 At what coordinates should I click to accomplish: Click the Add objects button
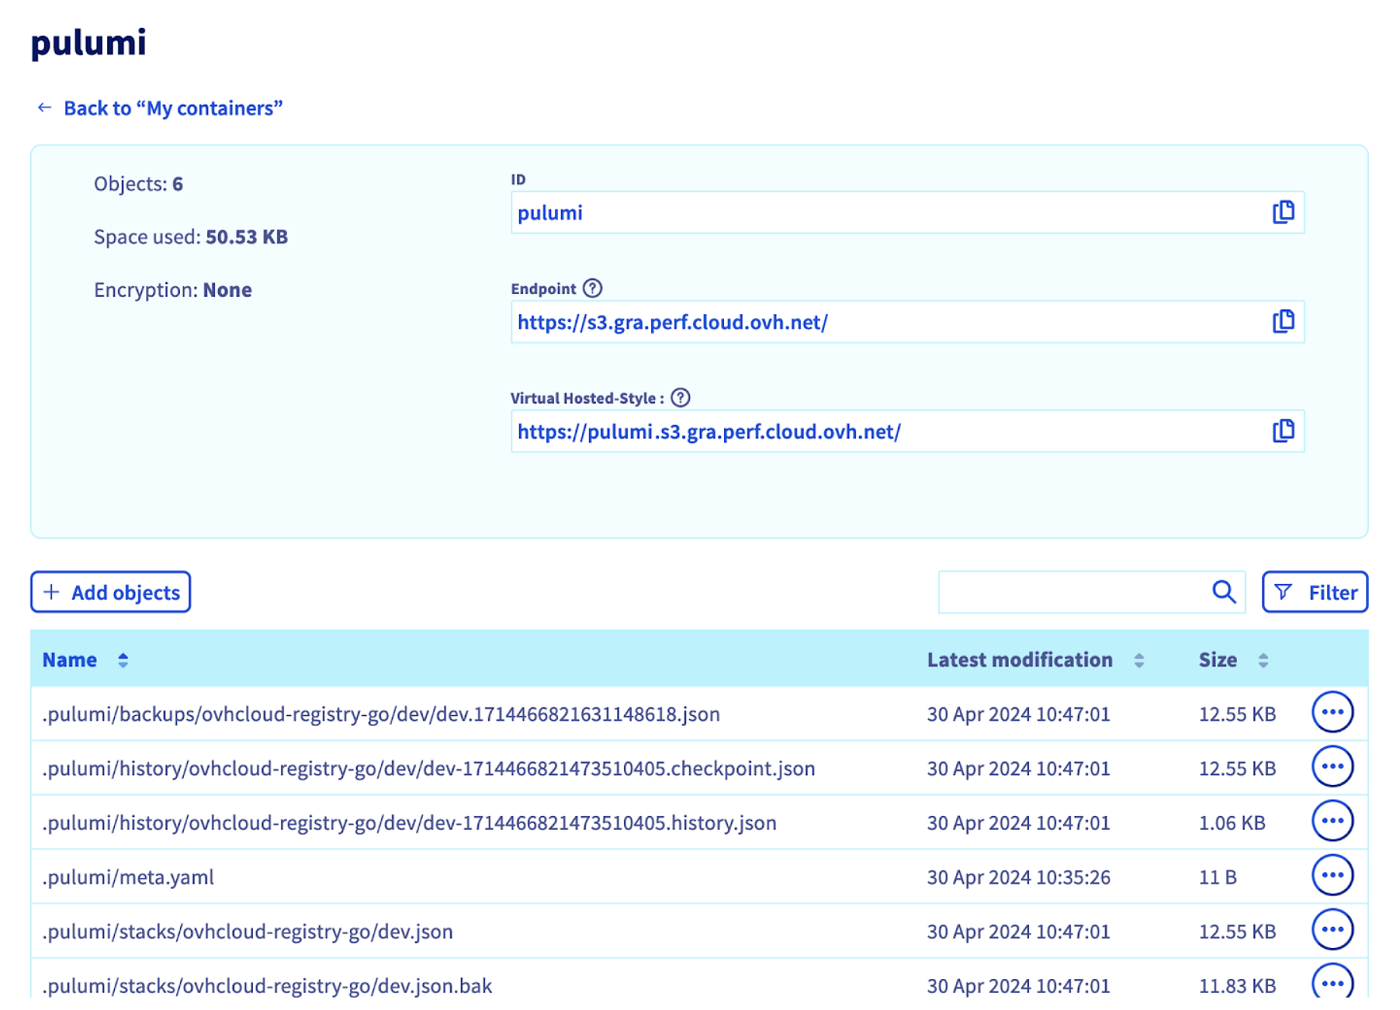pos(110,591)
